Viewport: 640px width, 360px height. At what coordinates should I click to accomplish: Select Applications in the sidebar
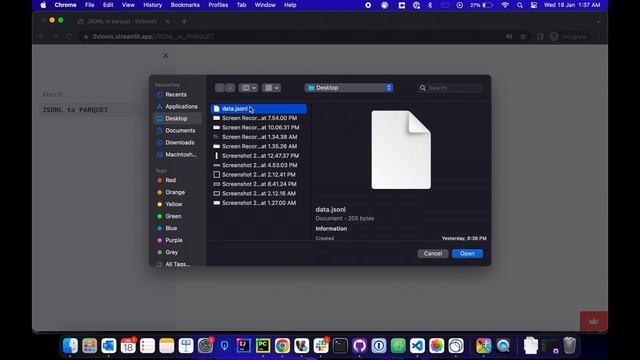[176, 107]
